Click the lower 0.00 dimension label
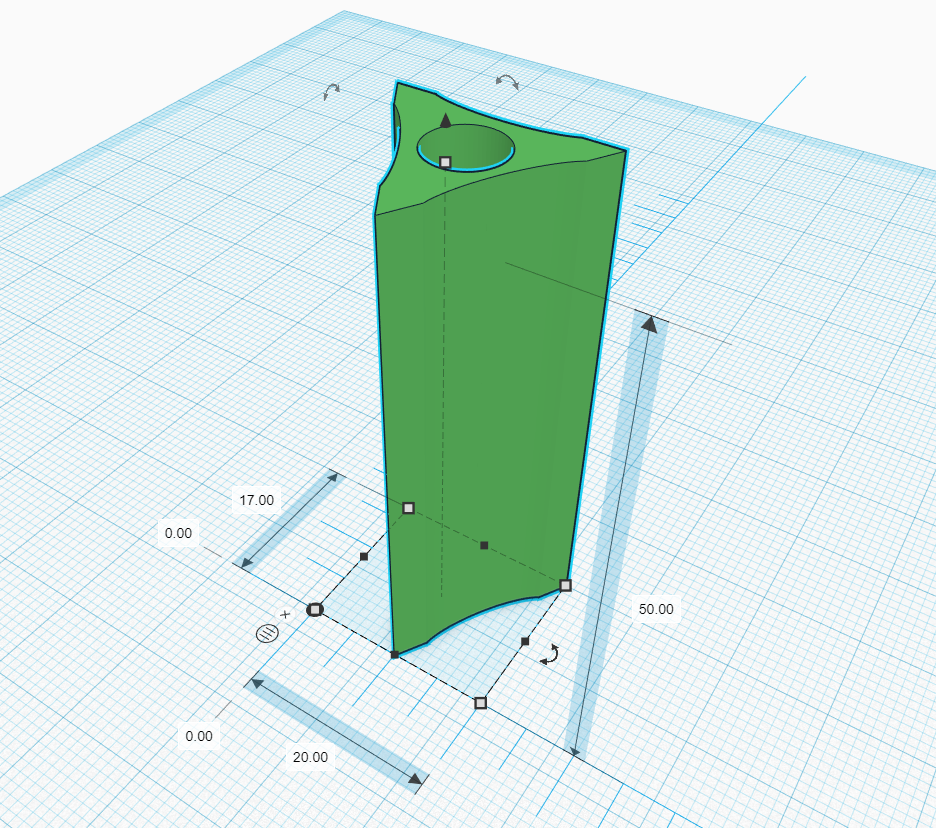936x828 pixels. (x=200, y=735)
